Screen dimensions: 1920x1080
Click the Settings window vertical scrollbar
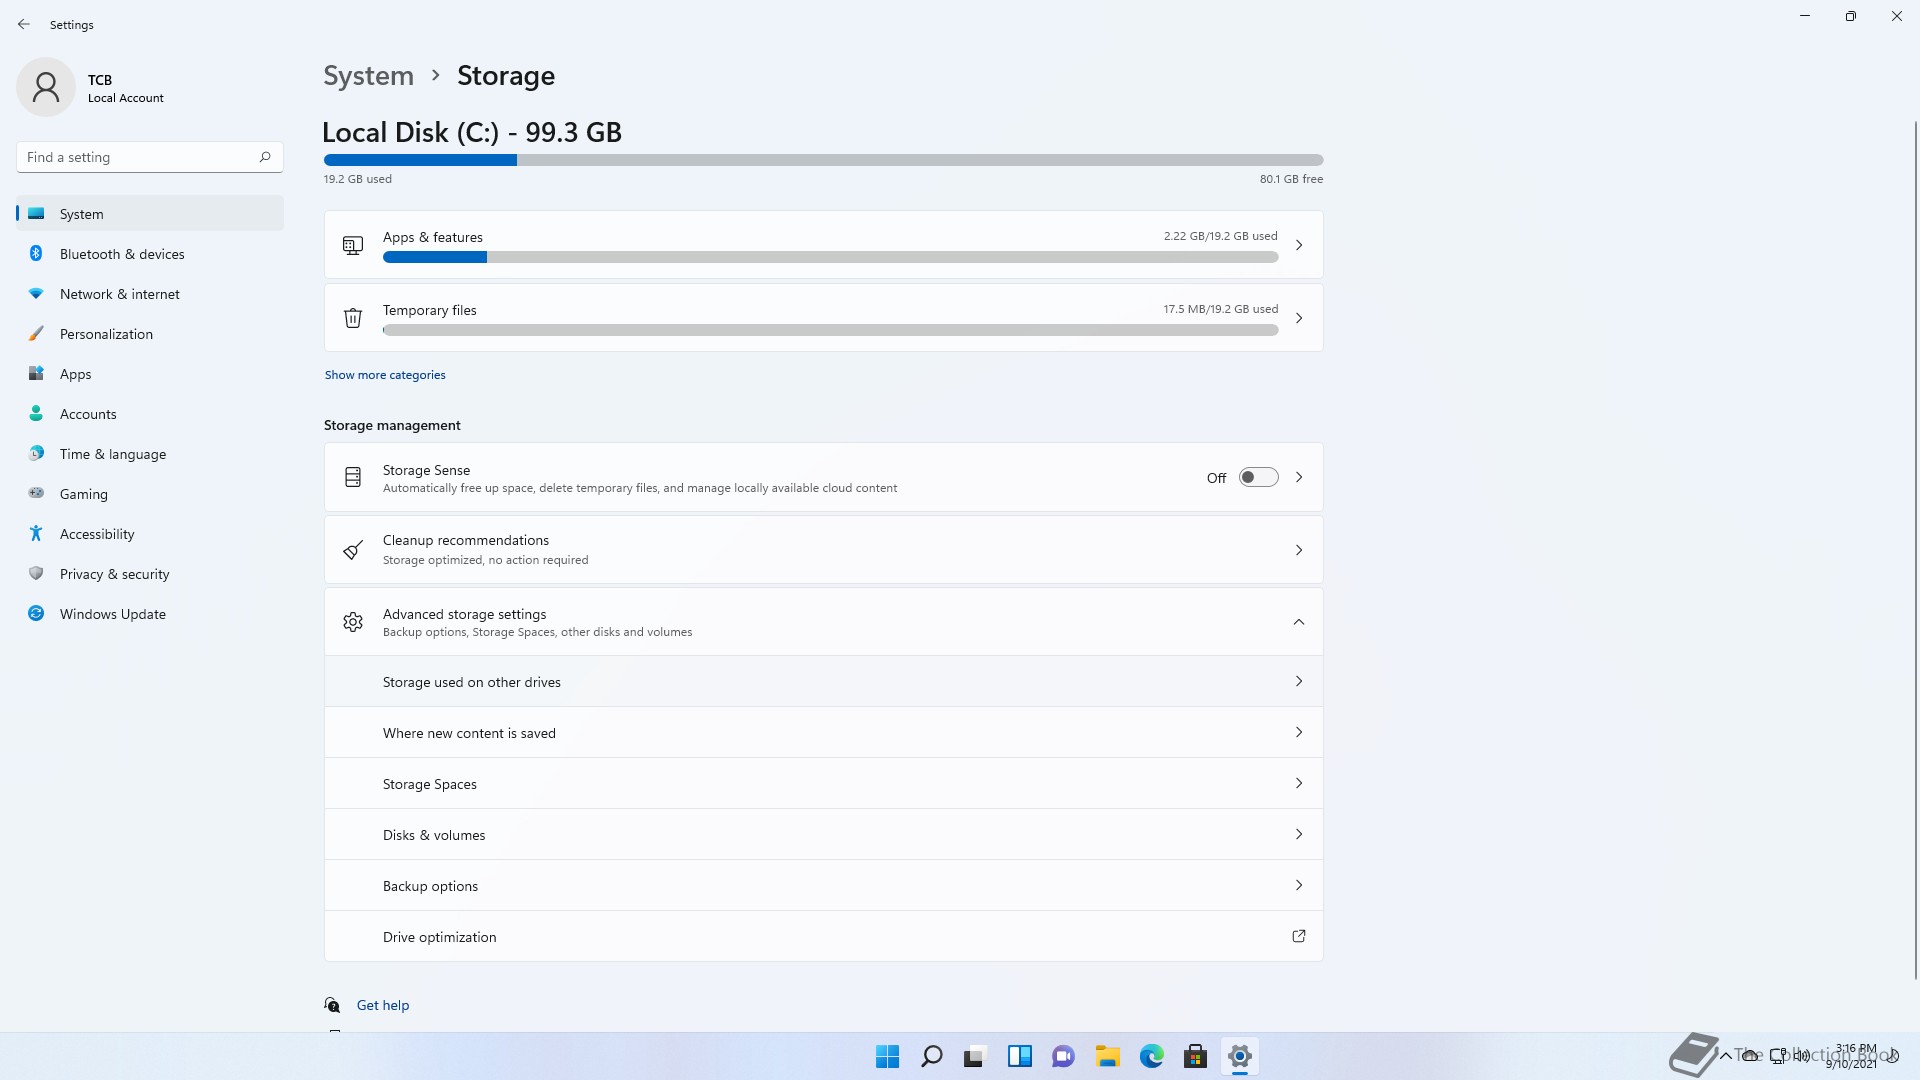(x=1915, y=550)
